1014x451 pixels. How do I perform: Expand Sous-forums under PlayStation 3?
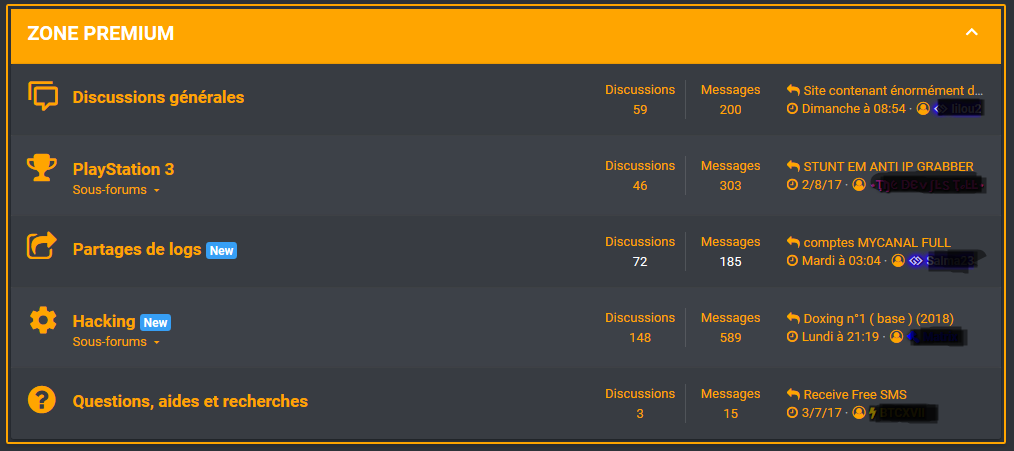tap(116, 190)
